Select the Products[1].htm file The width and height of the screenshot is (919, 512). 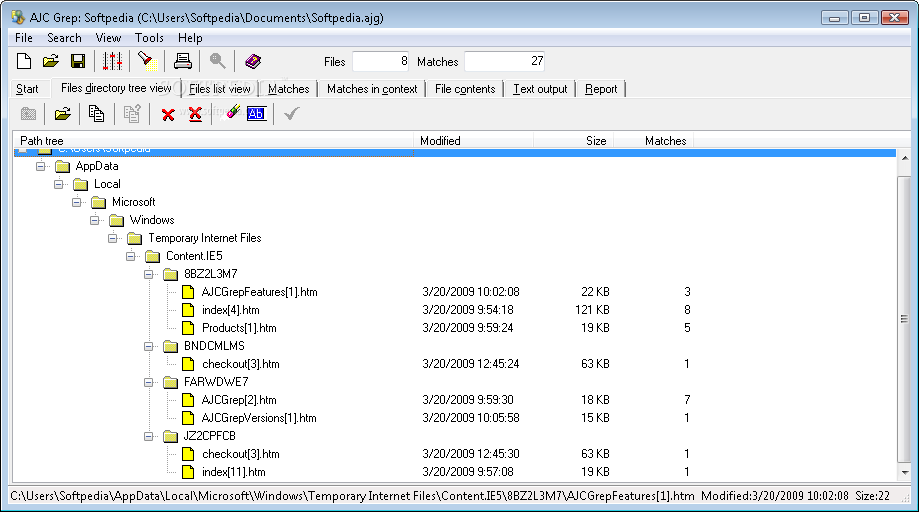pyautogui.click(x=239, y=328)
